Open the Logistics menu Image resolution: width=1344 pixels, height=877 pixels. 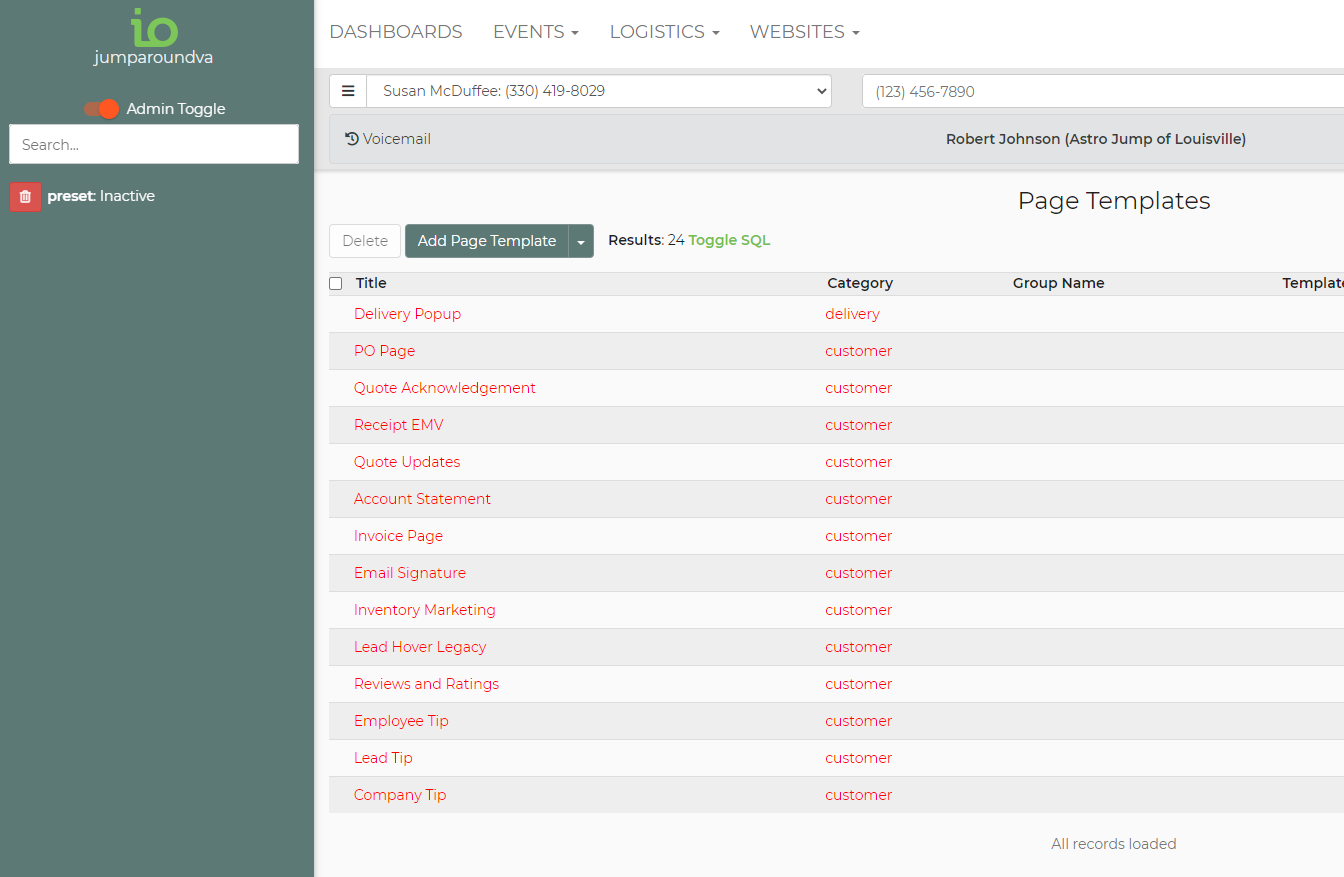664,32
